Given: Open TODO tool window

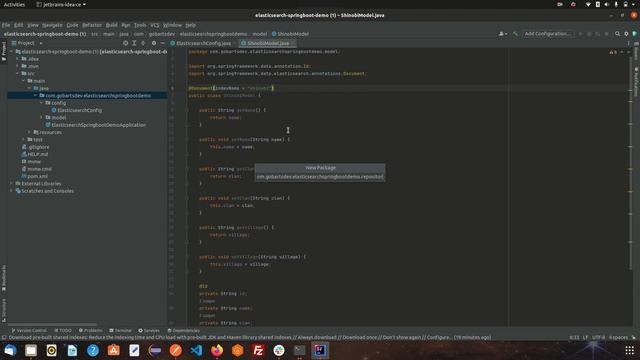Looking at the screenshot, I should coord(63,331).
